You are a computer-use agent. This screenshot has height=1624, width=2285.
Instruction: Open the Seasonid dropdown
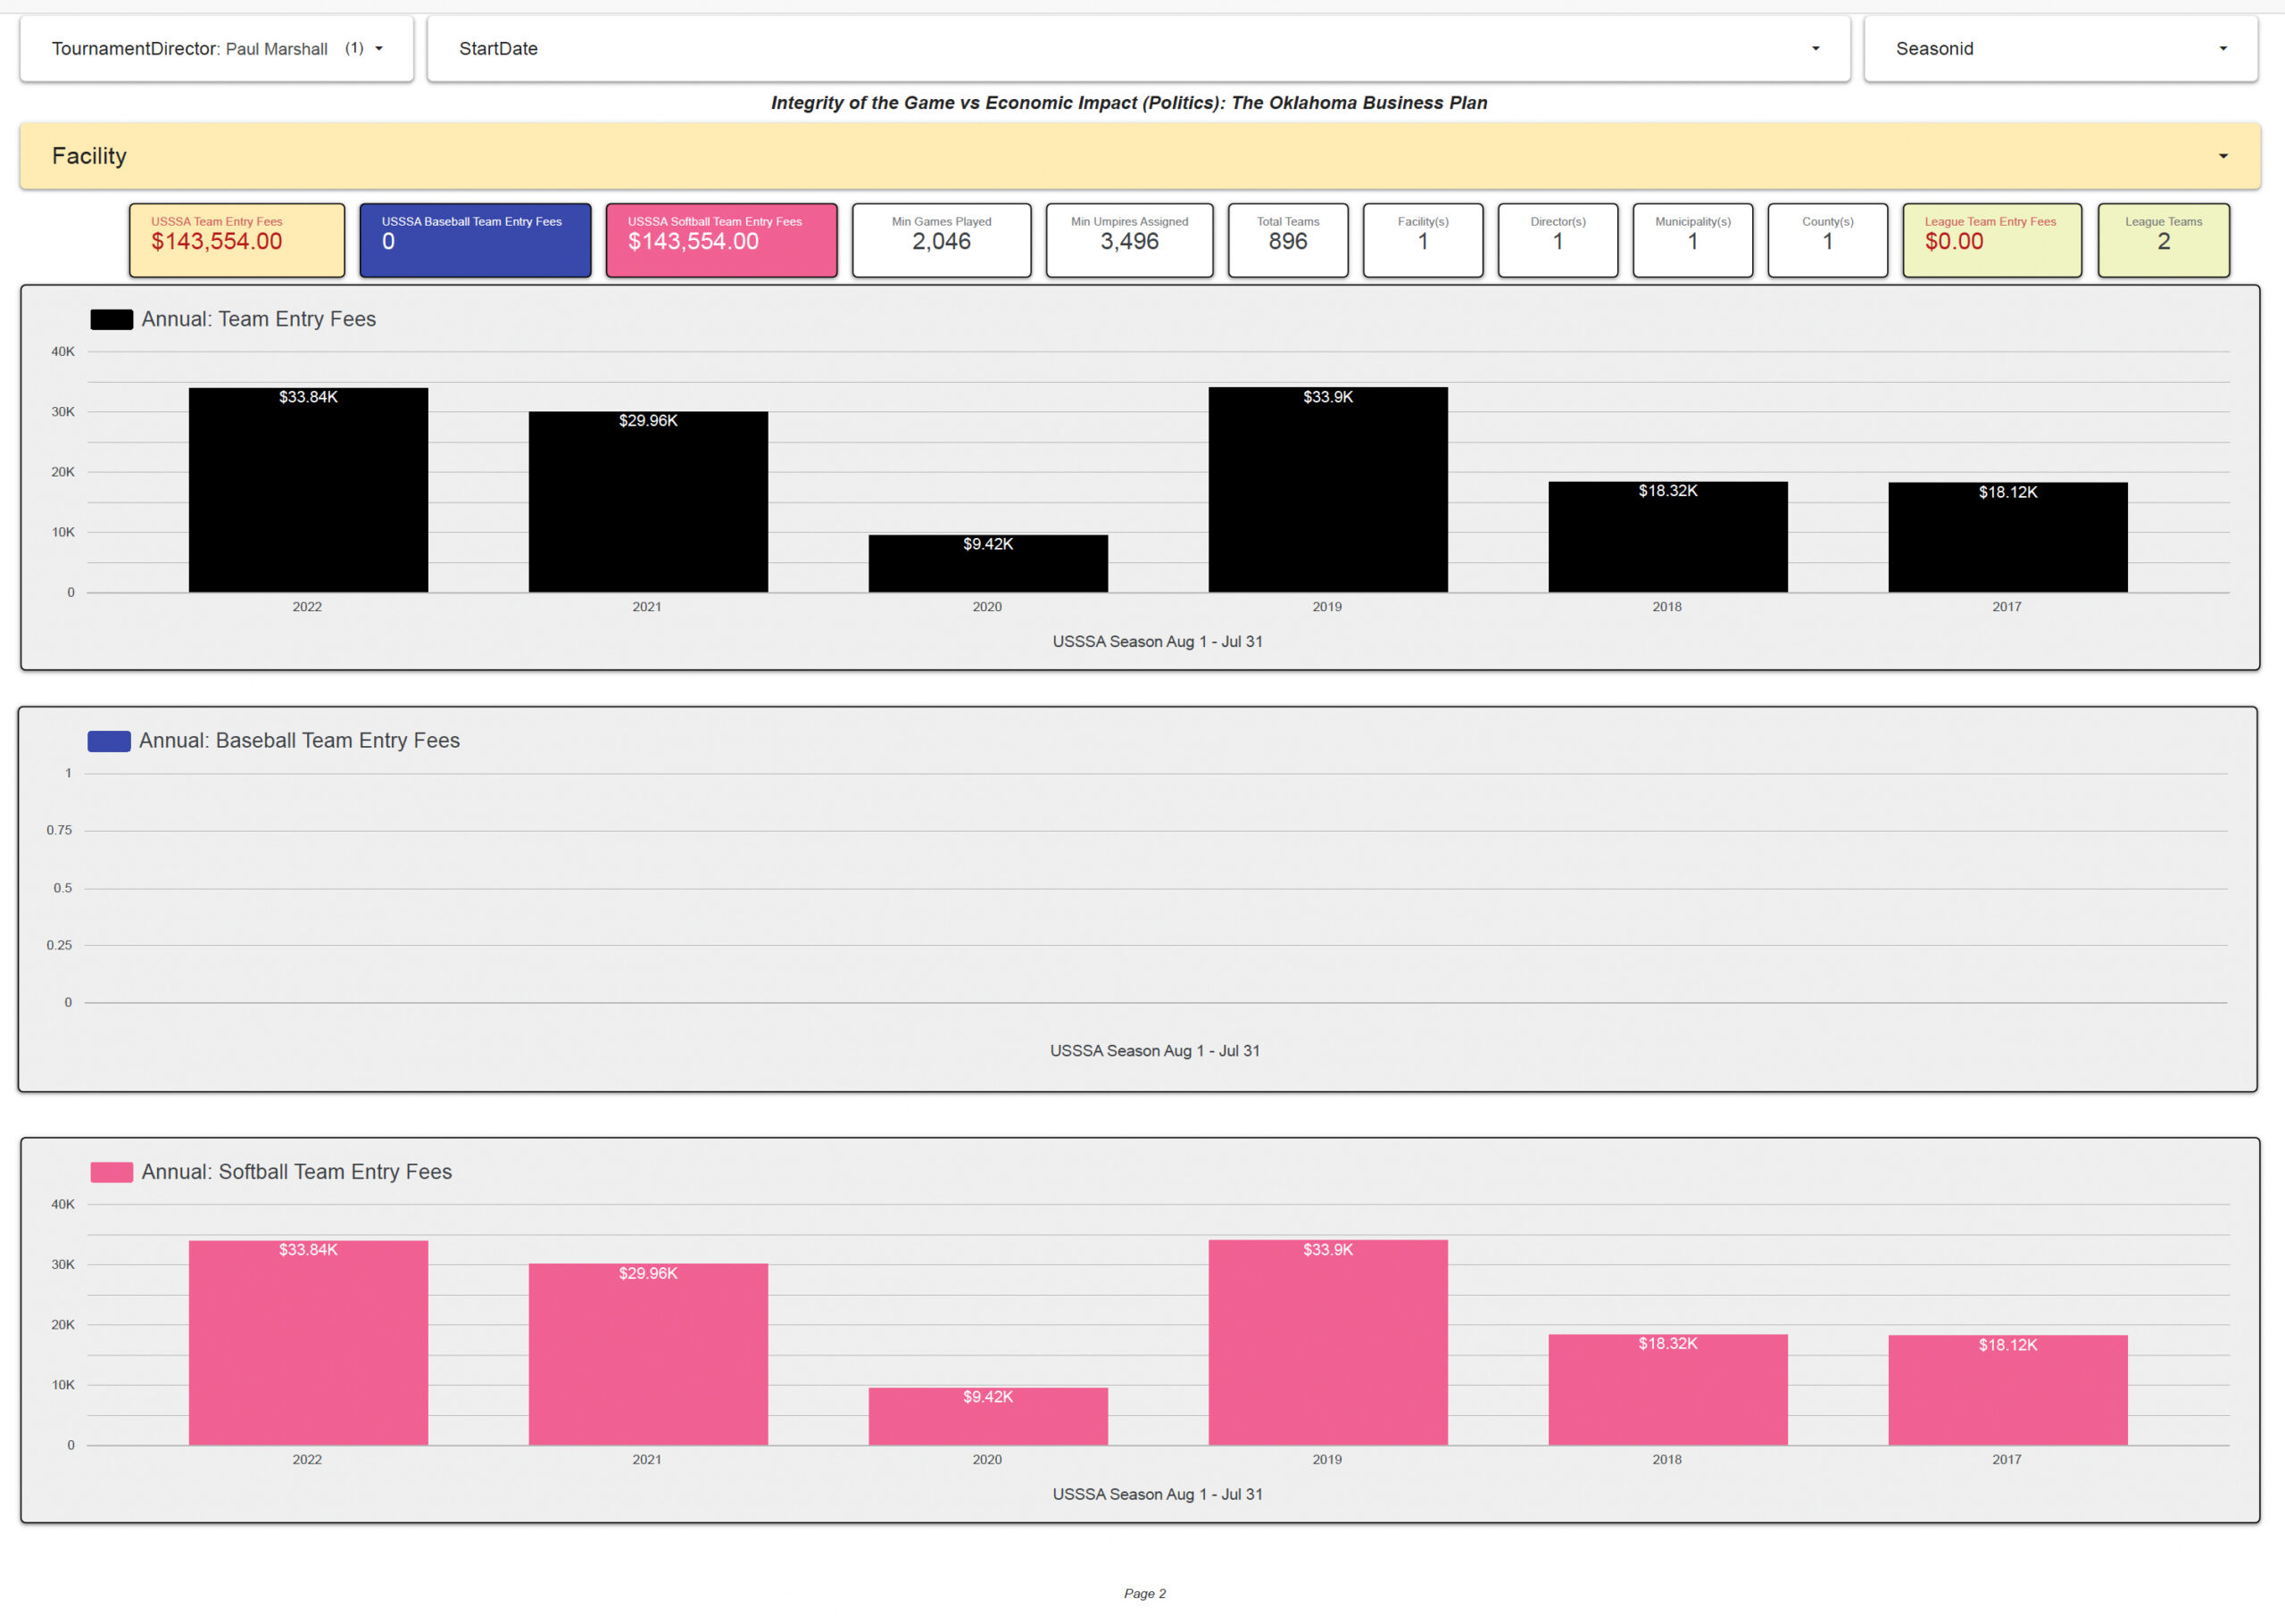tap(2060, 48)
